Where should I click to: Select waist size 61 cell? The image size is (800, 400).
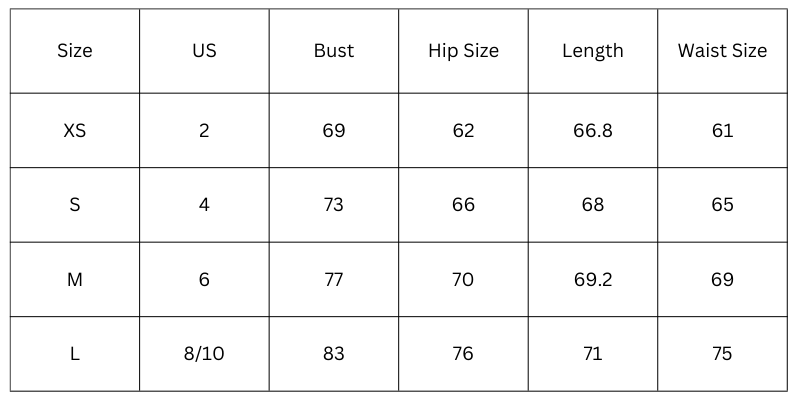pos(722,131)
